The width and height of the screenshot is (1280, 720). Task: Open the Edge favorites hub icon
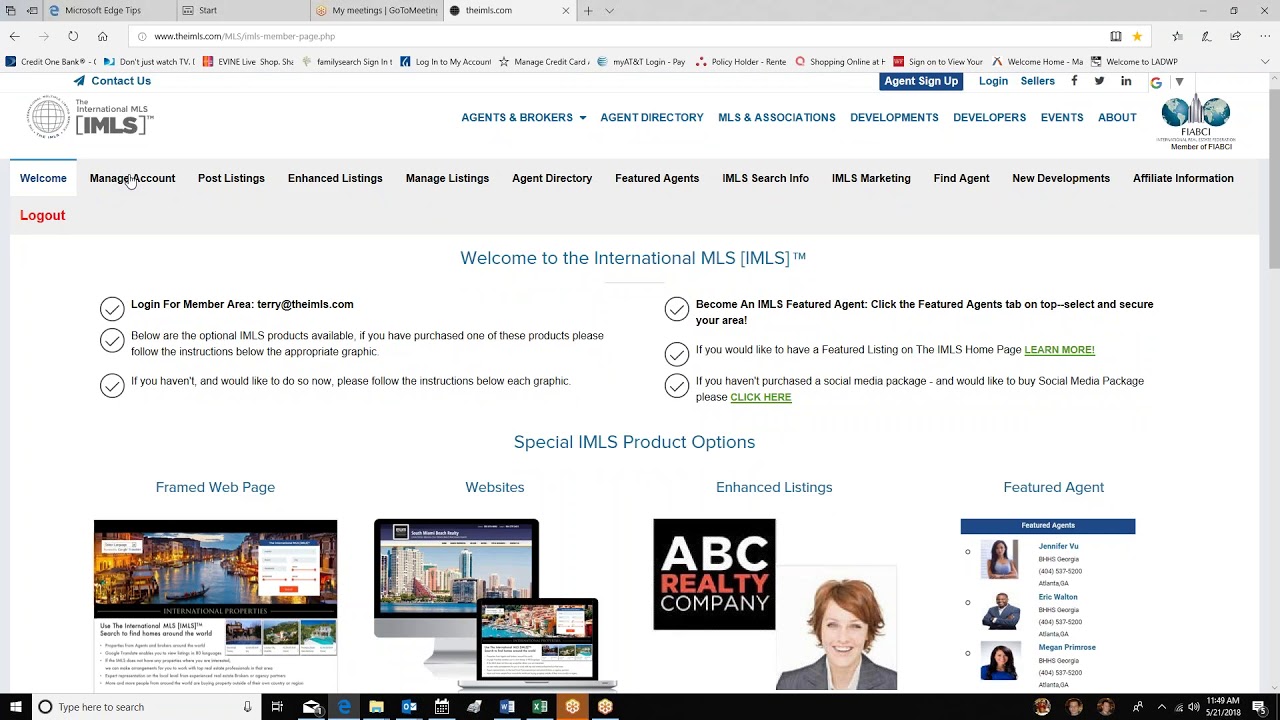(1178, 36)
